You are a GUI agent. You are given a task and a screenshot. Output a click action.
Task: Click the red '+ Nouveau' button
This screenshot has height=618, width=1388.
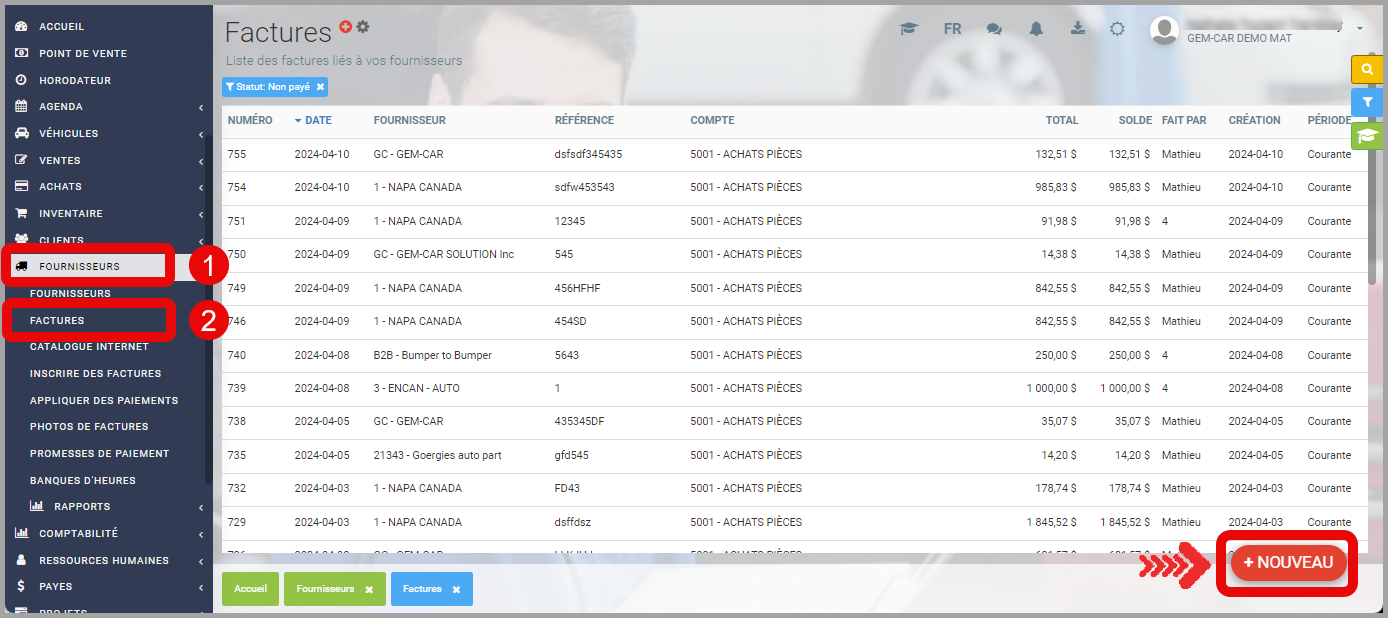click(1288, 563)
